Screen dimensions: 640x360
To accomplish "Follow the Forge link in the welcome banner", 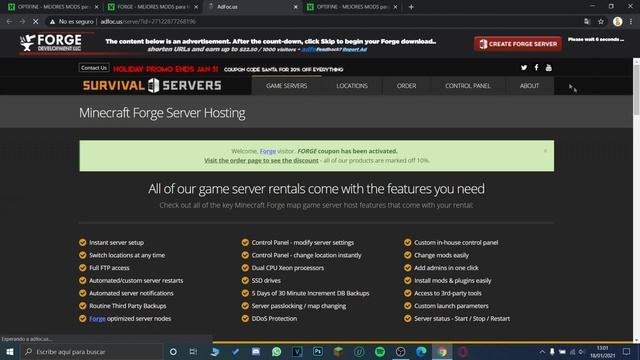I will 268,151.
